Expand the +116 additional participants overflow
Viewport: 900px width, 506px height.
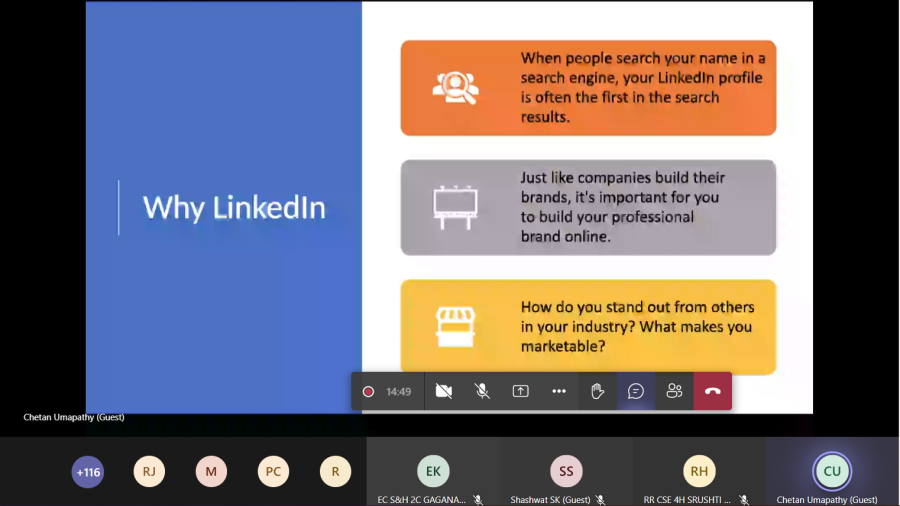(88, 471)
